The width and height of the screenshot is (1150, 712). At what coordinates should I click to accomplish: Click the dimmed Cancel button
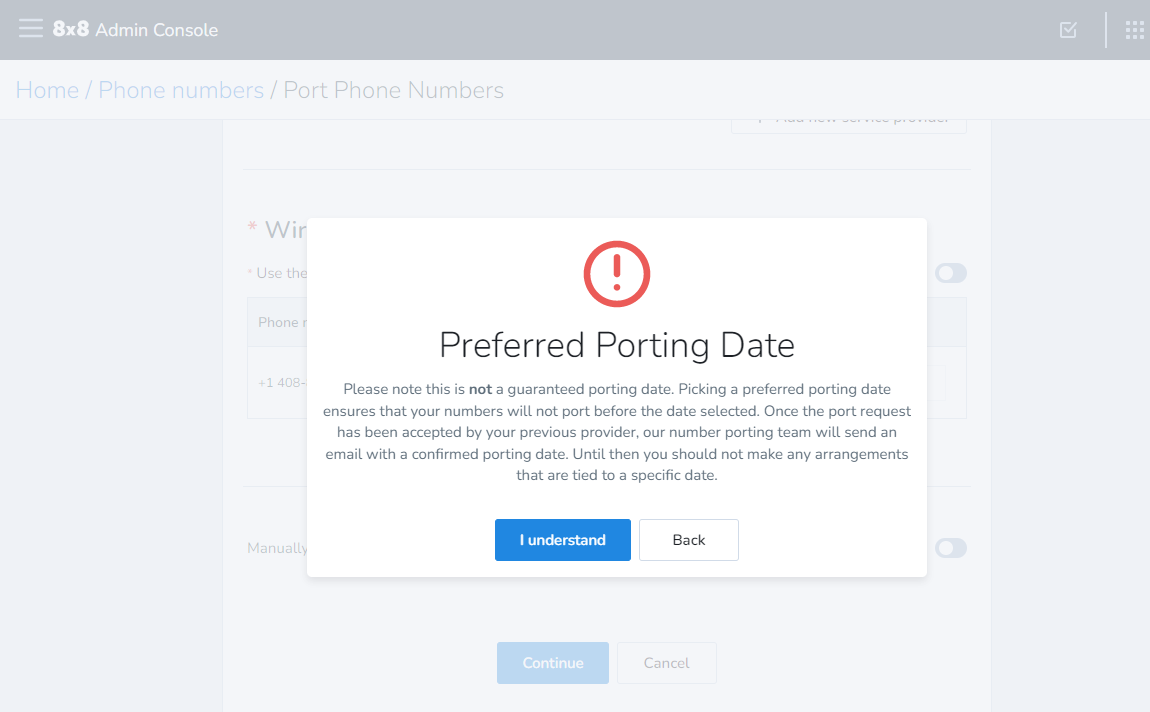click(667, 663)
